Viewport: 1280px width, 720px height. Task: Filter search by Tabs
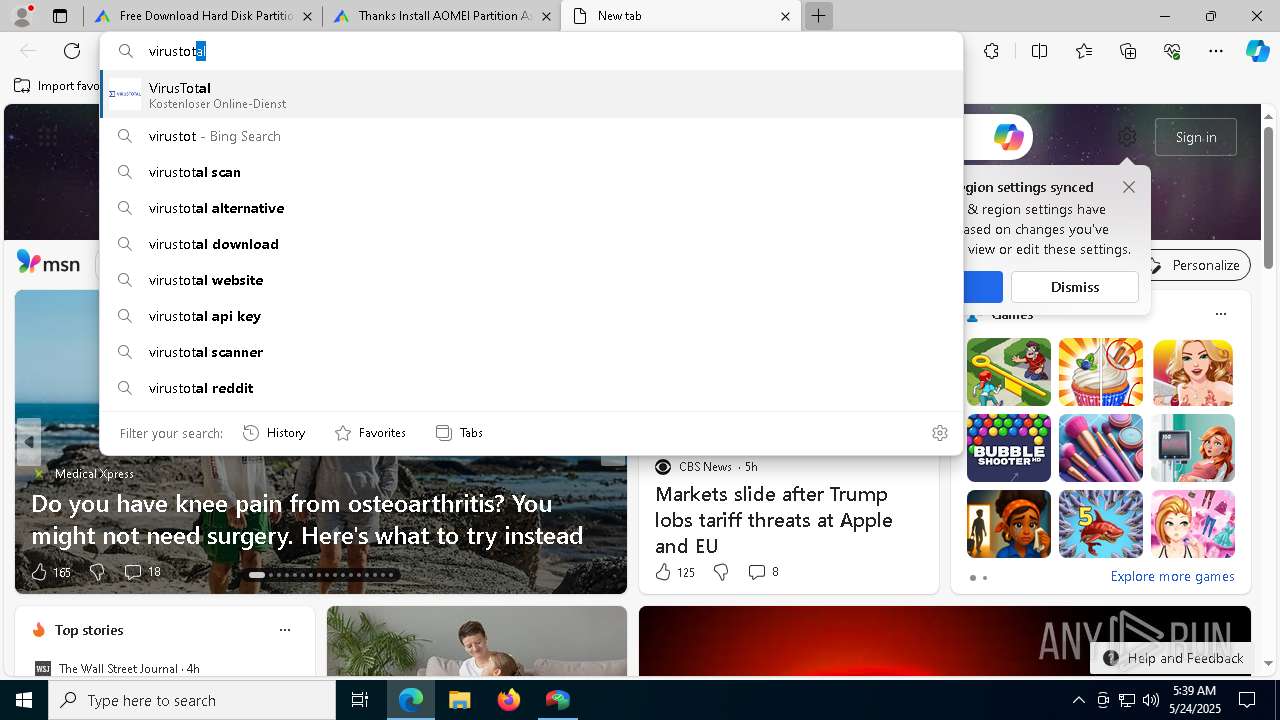coord(459,433)
